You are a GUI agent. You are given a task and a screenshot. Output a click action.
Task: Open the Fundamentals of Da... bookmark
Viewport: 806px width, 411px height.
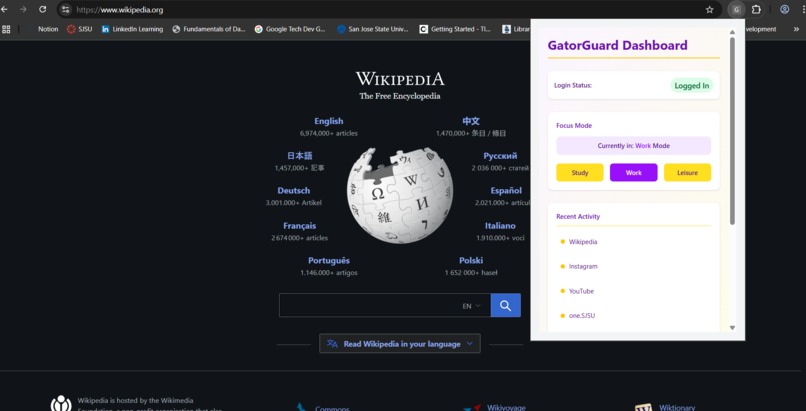point(209,29)
